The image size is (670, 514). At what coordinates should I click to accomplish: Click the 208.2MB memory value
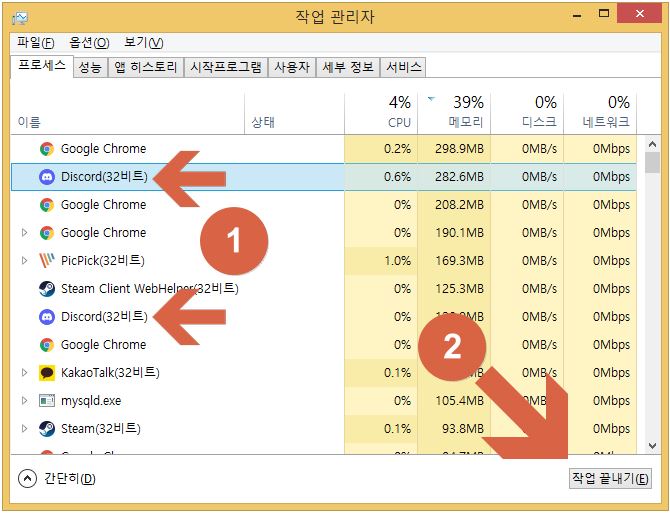pyautogui.click(x=459, y=205)
